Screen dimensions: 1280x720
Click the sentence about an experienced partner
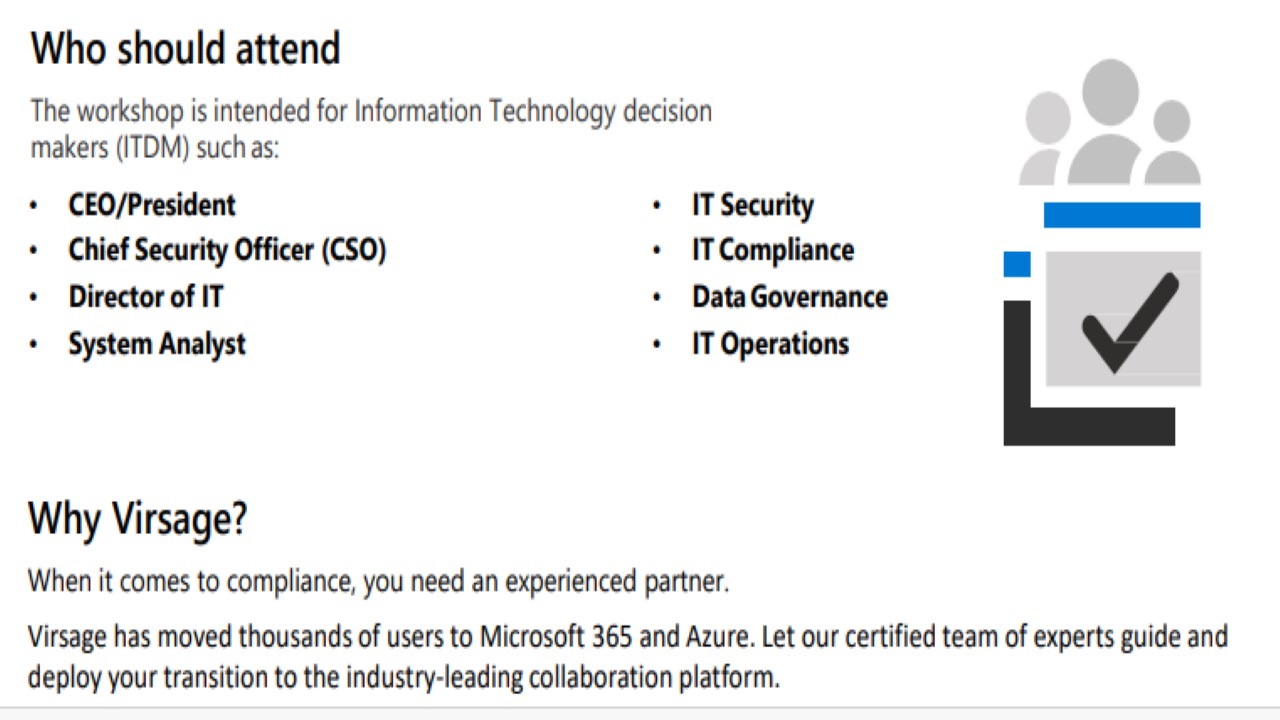coord(378,581)
